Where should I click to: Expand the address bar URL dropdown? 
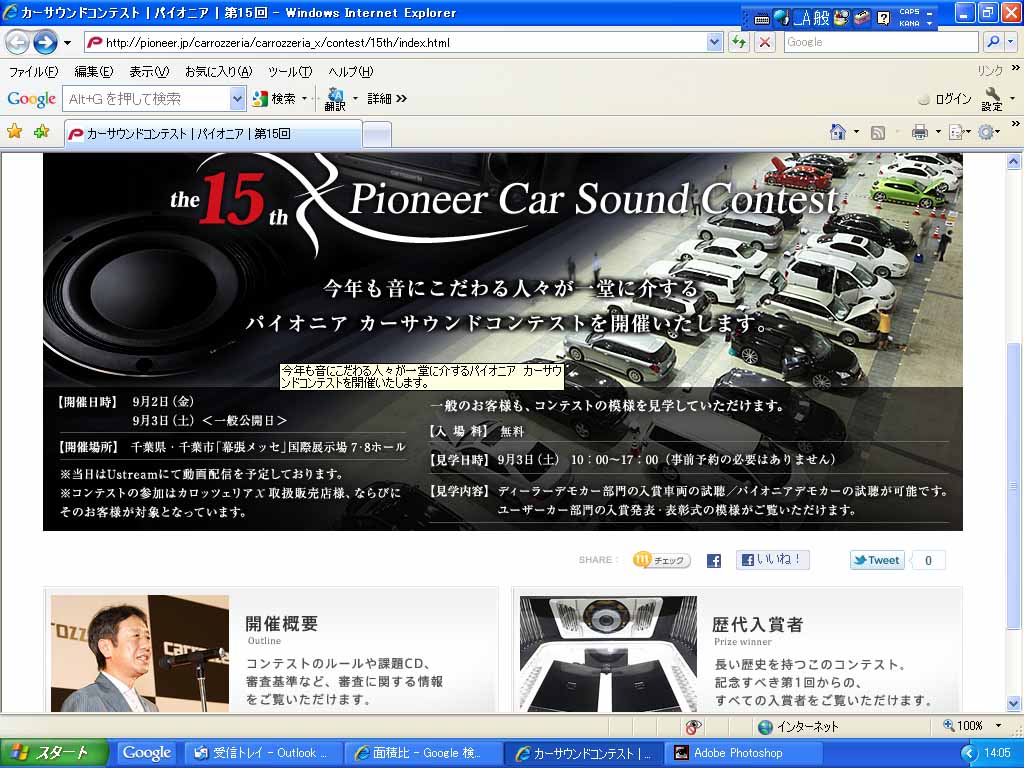coord(714,42)
